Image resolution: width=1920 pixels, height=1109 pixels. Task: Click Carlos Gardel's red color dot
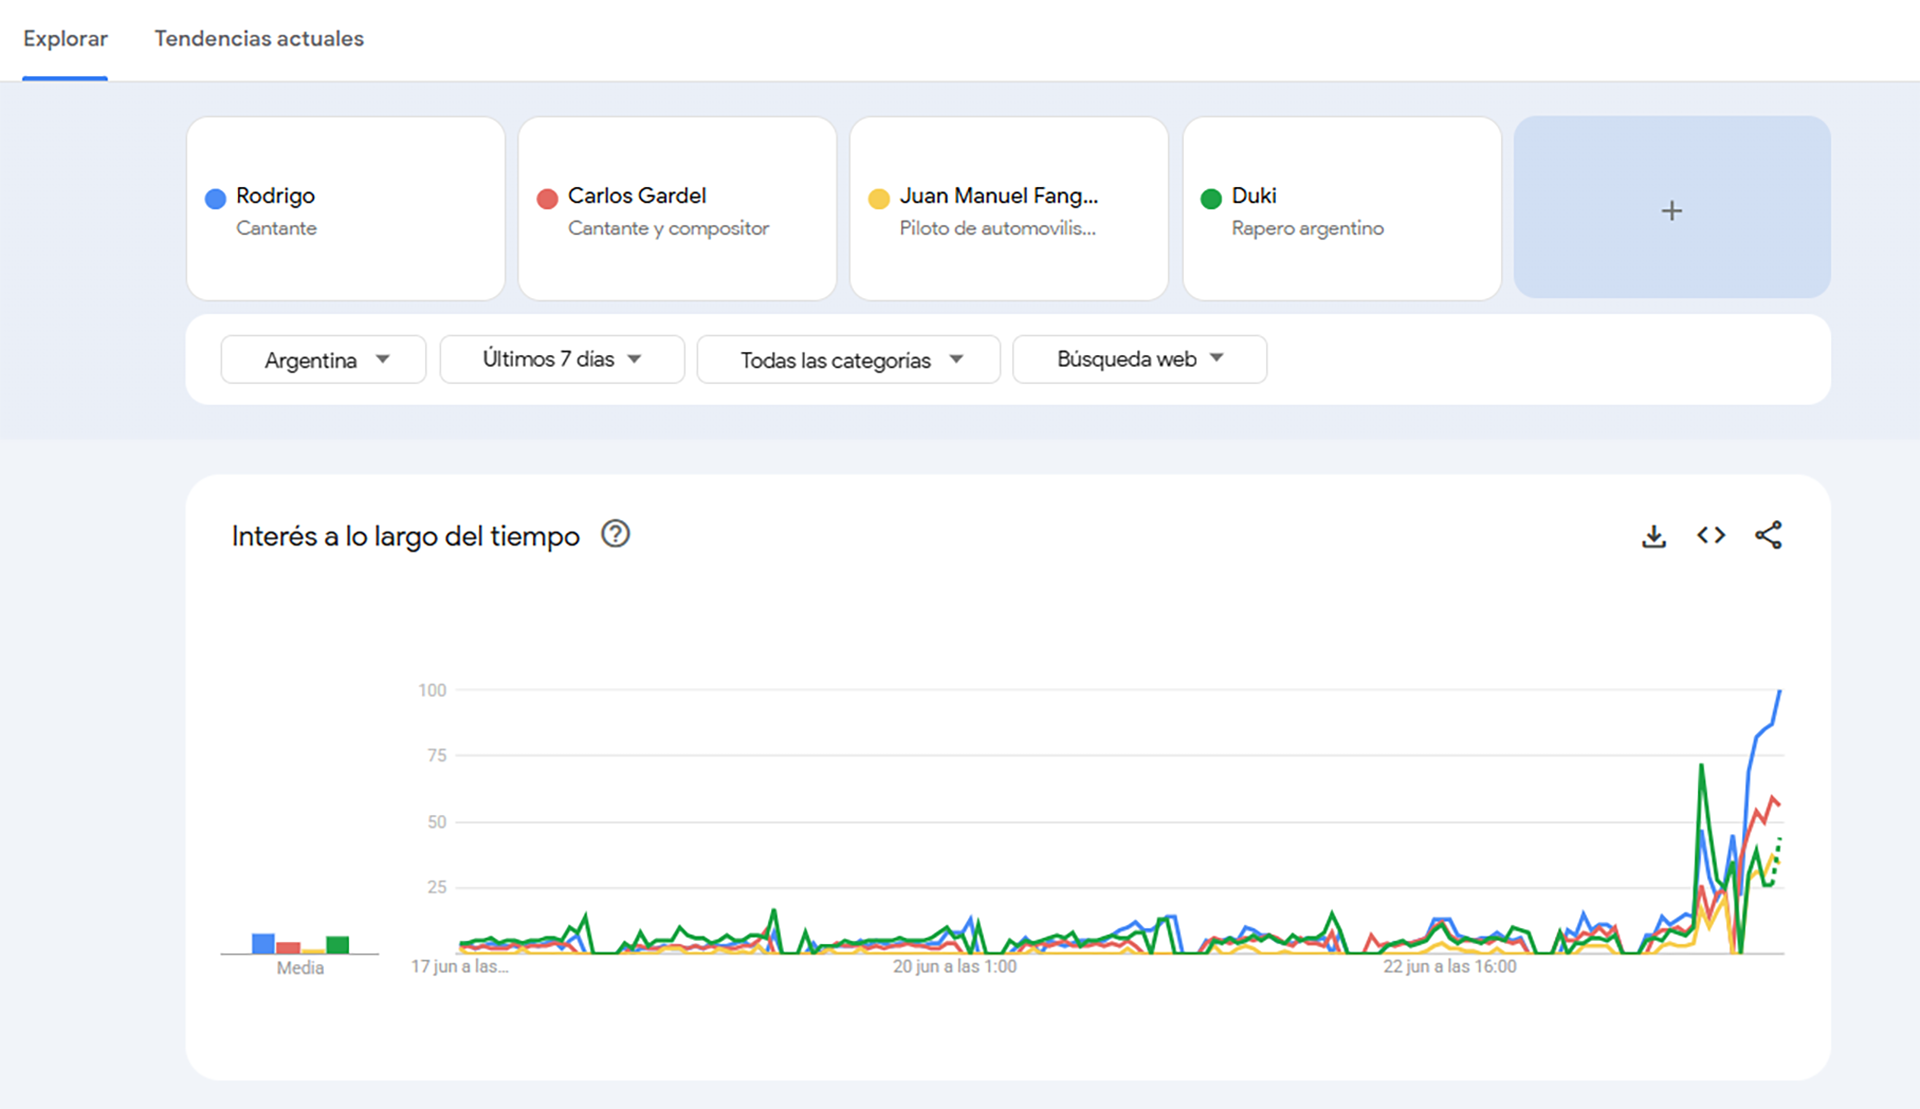pyautogui.click(x=547, y=198)
